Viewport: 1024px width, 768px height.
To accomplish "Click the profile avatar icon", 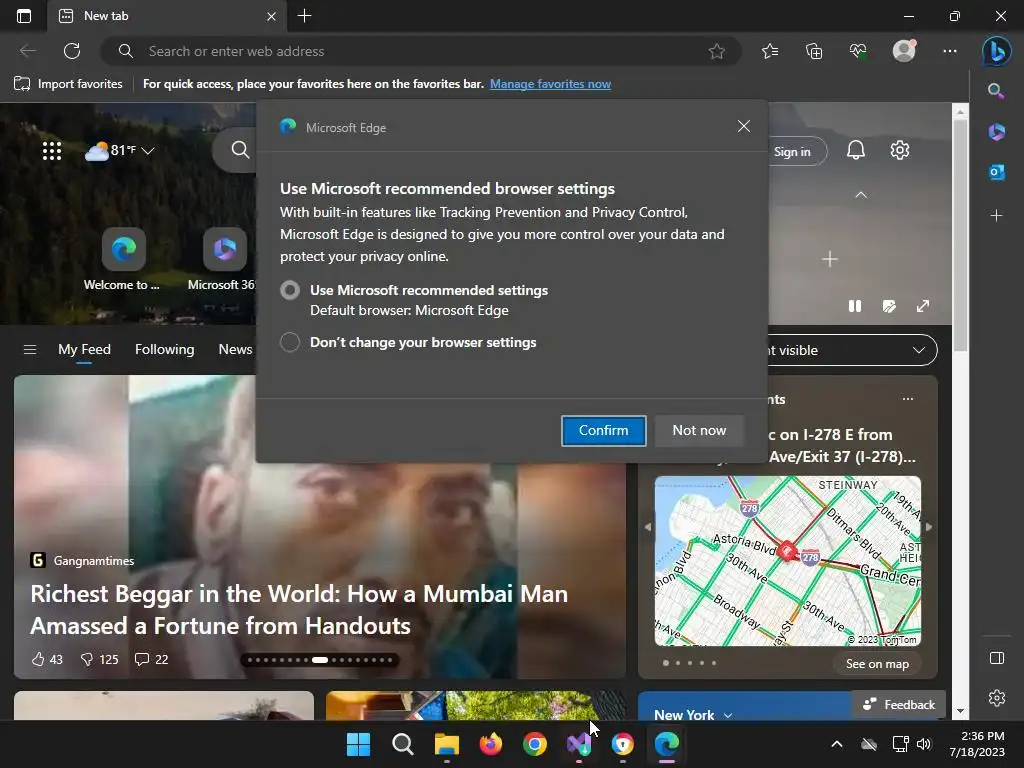I will coord(904,50).
